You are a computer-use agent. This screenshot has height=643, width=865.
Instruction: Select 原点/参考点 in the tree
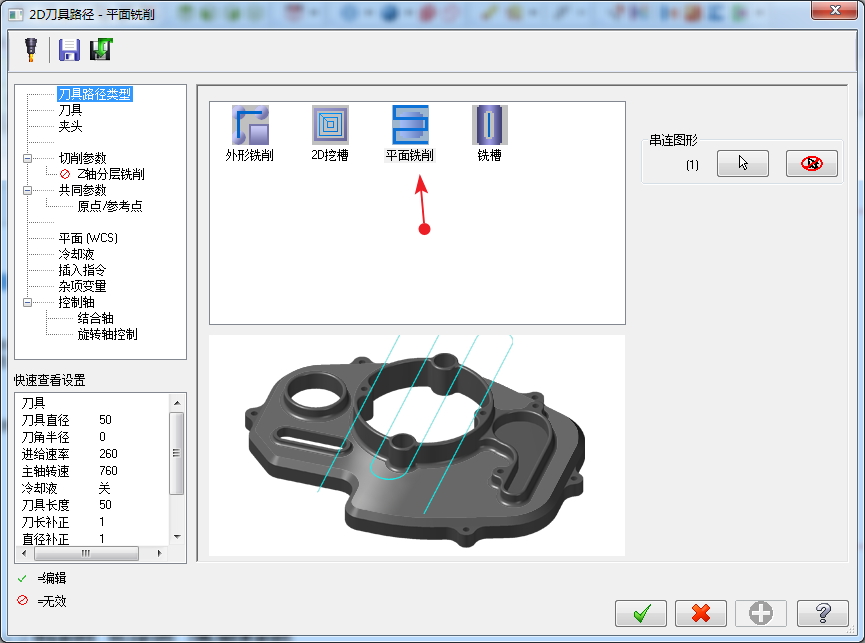coord(110,206)
